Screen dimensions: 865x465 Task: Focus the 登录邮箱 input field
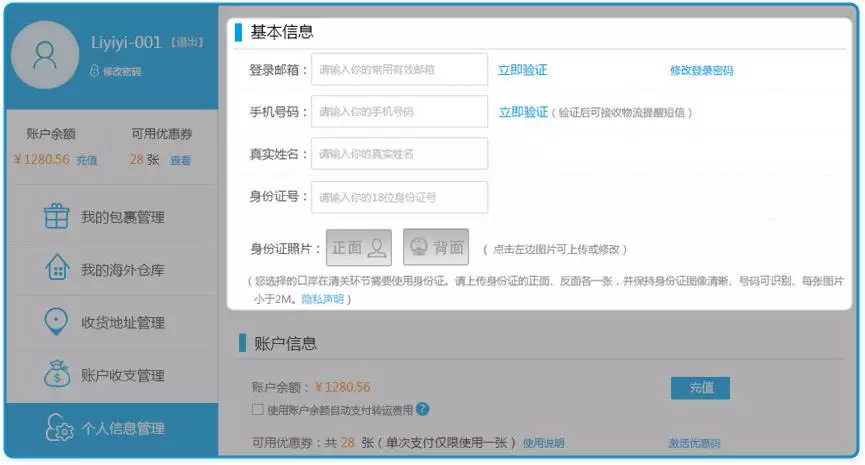pos(399,70)
